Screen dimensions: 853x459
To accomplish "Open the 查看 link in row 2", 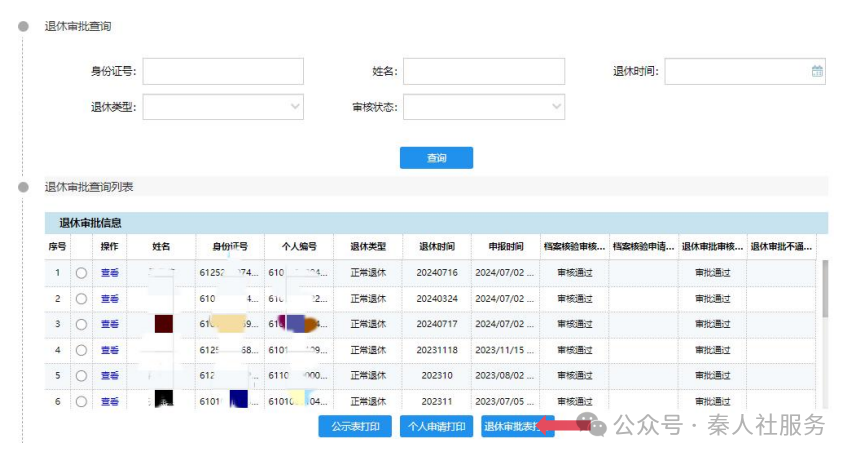I will click(x=109, y=299).
